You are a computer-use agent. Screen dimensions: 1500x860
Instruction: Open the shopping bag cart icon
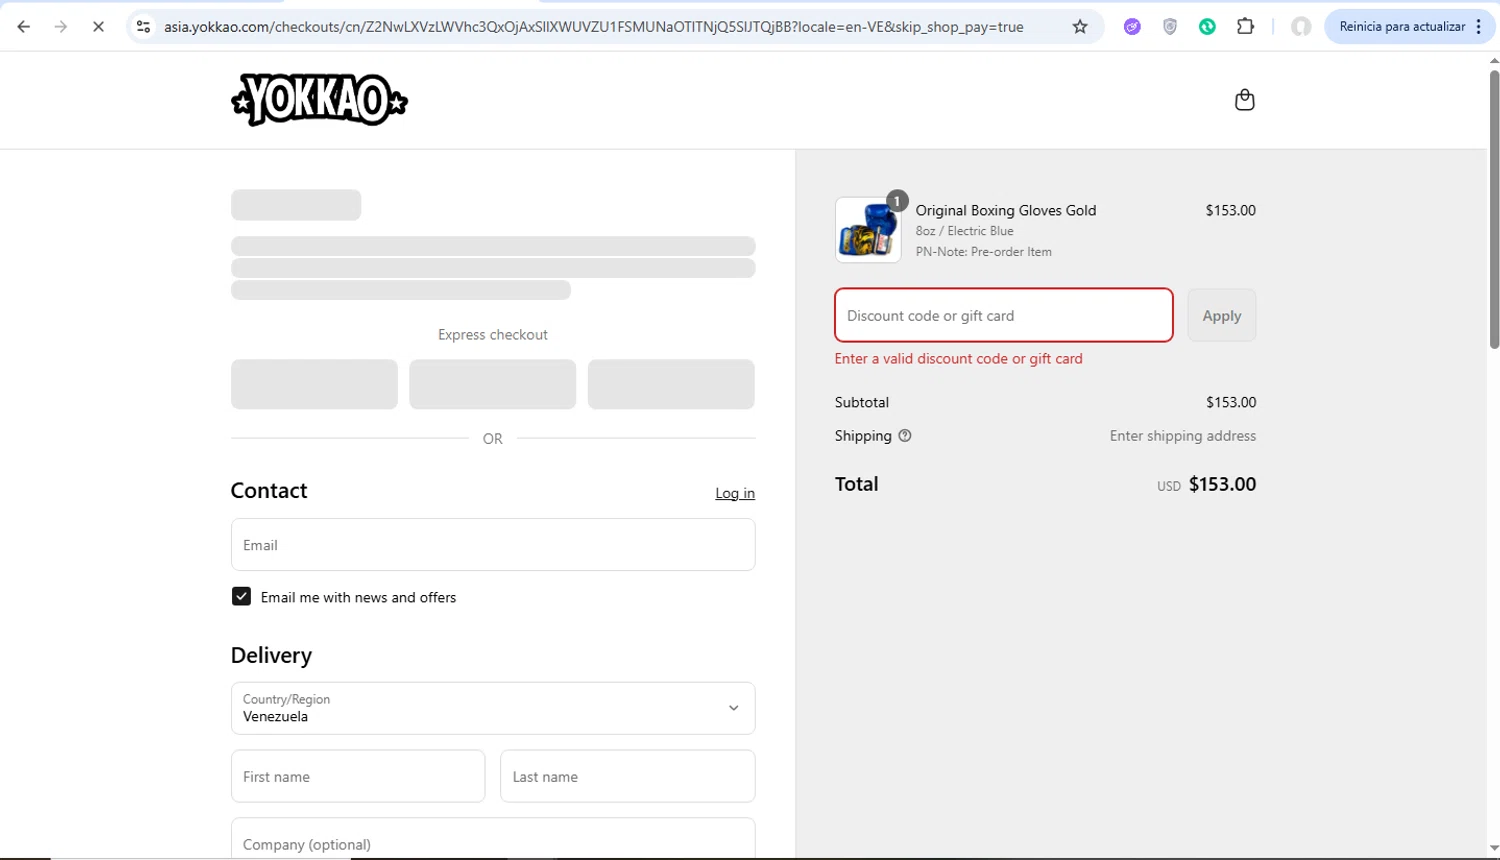tap(1244, 100)
